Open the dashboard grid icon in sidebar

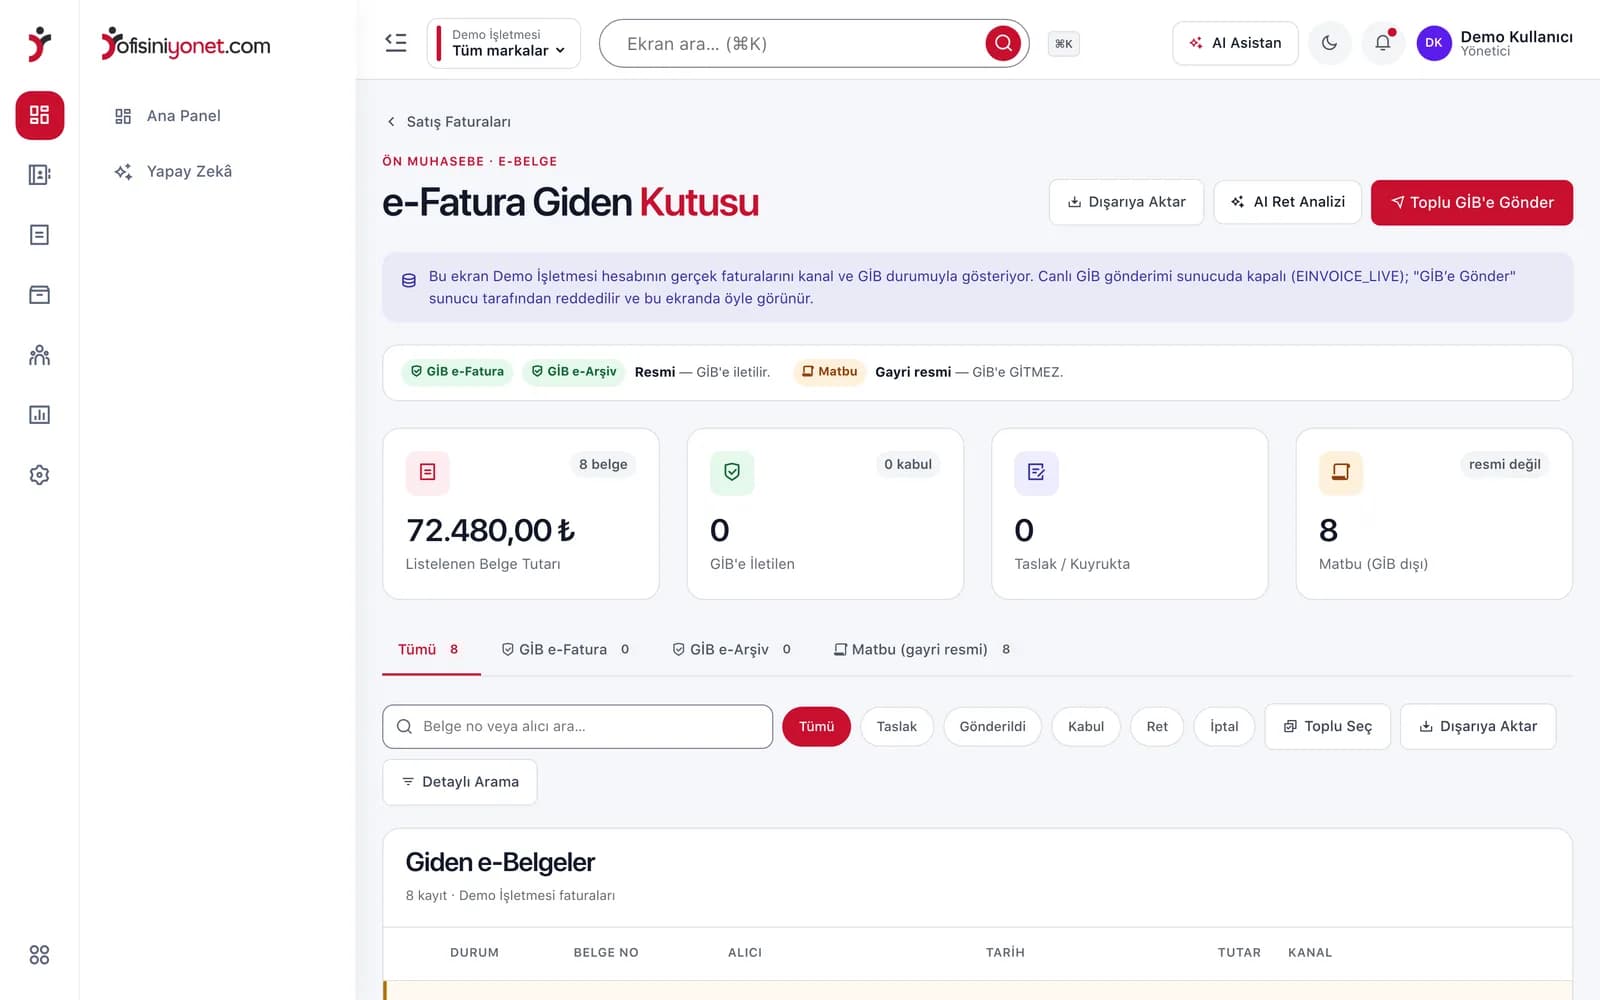coord(39,115)
